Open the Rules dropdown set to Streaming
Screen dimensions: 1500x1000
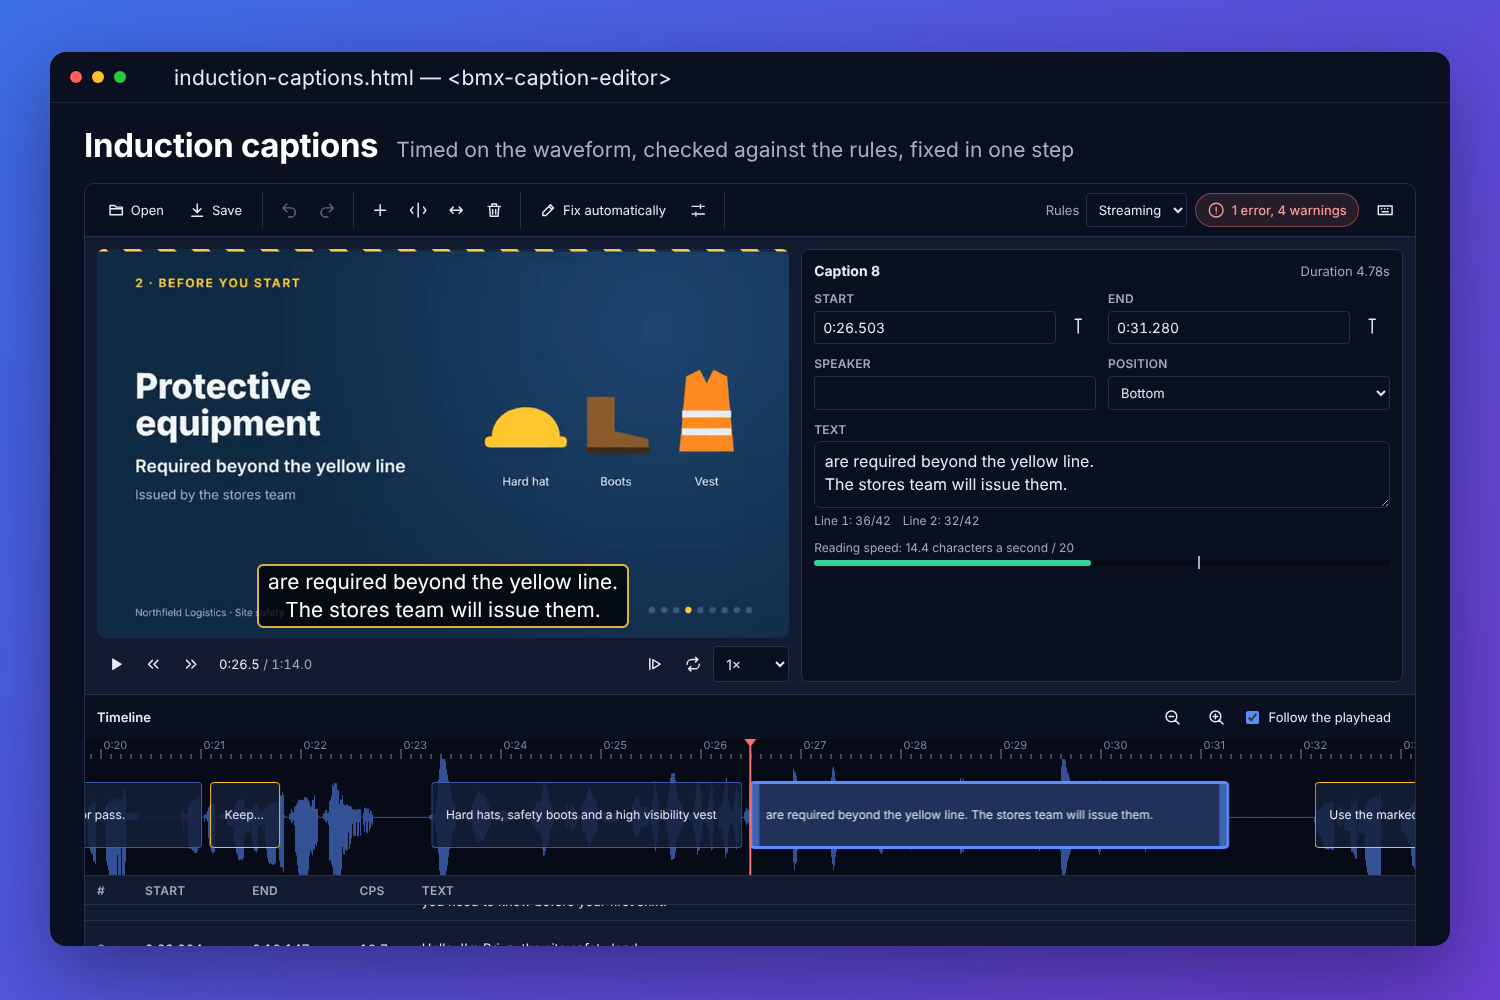click(x=1136, y=210)
